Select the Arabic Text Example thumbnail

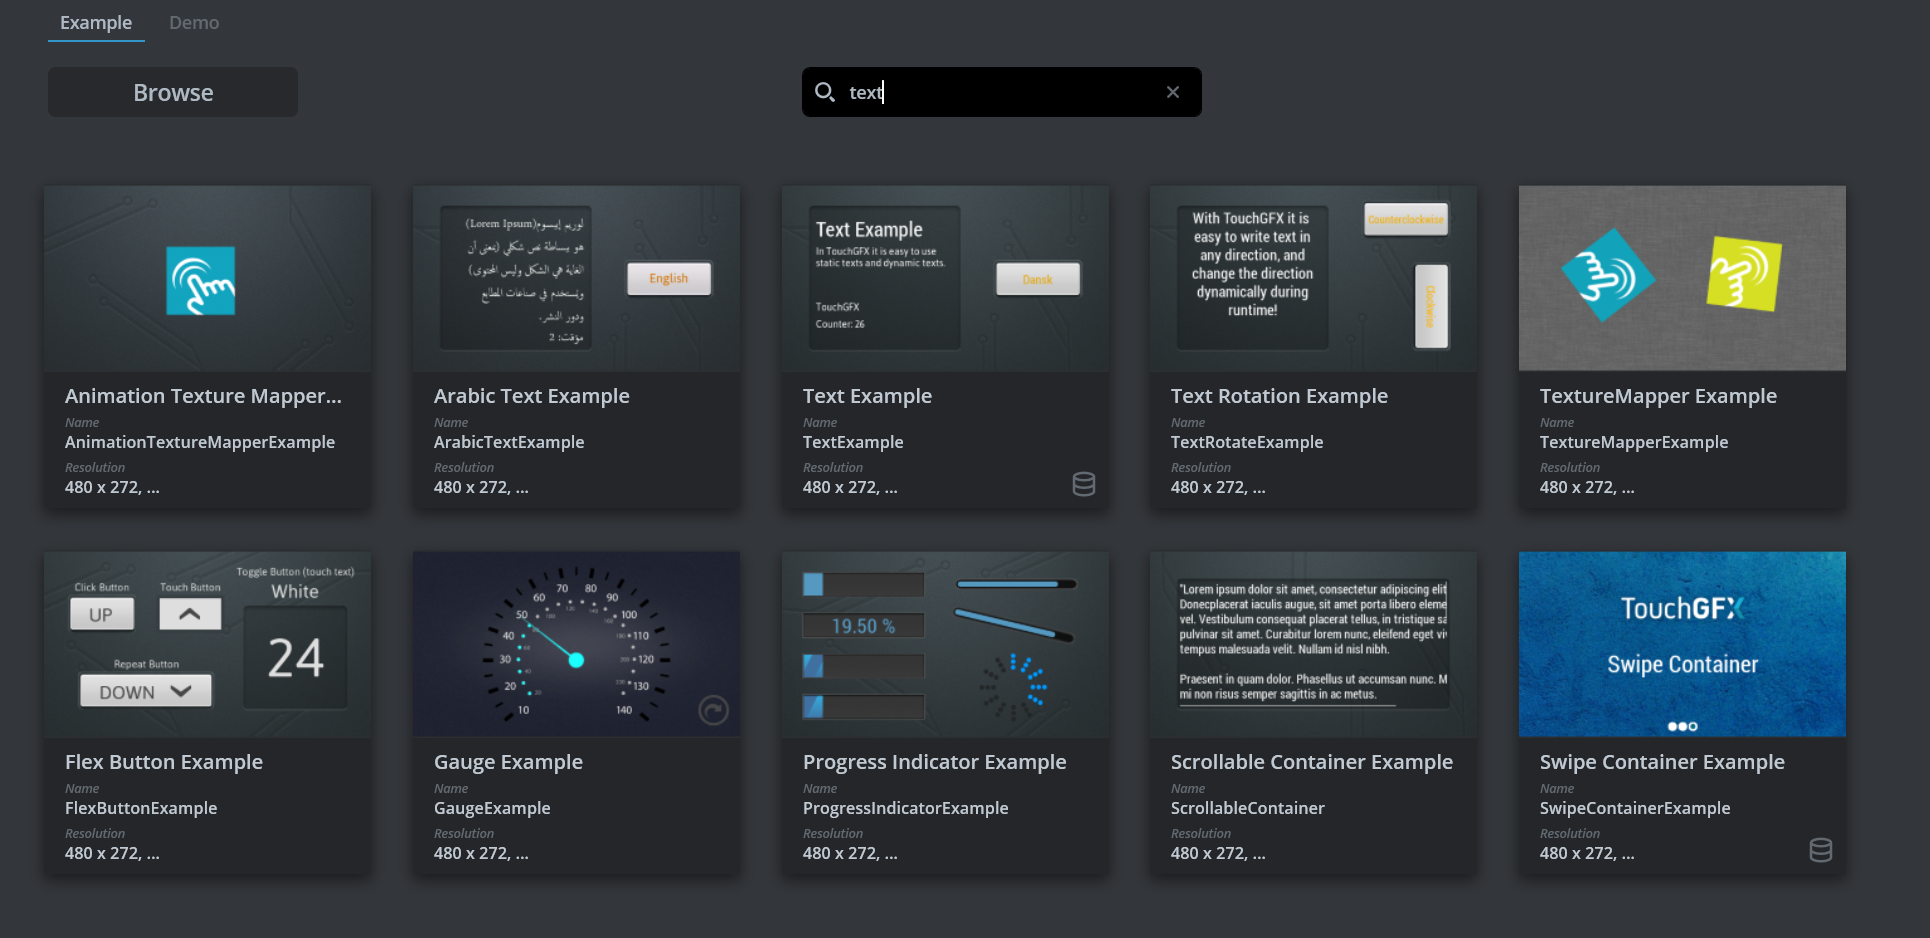pos(576,278)
